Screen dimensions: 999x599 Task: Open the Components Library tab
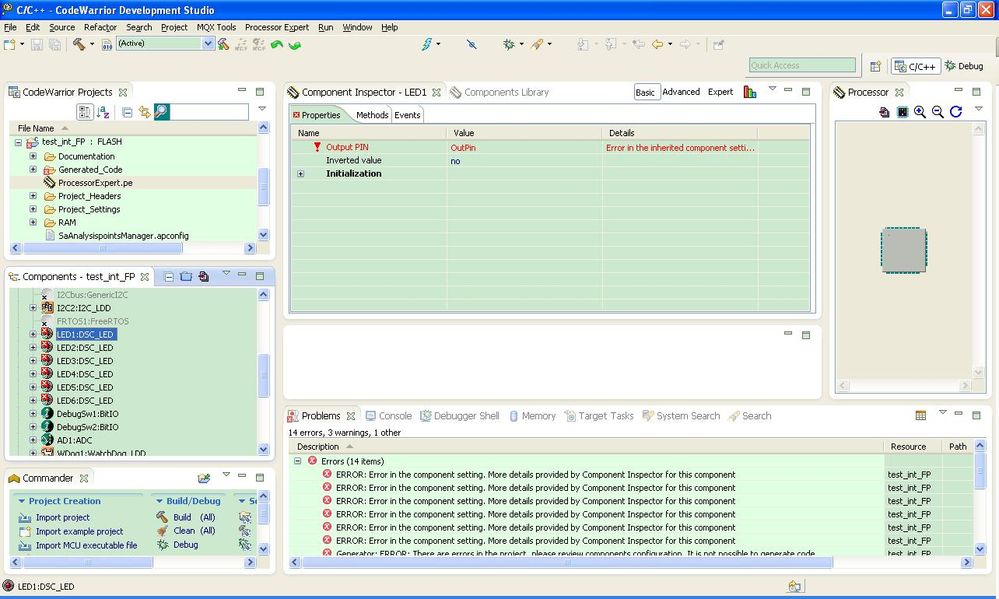[x=500, y=92]
